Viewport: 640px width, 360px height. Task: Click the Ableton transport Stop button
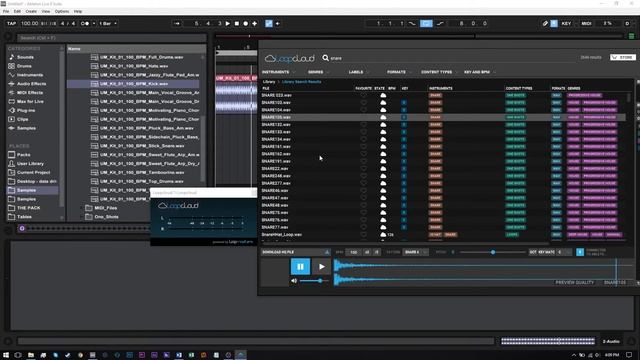237,24
